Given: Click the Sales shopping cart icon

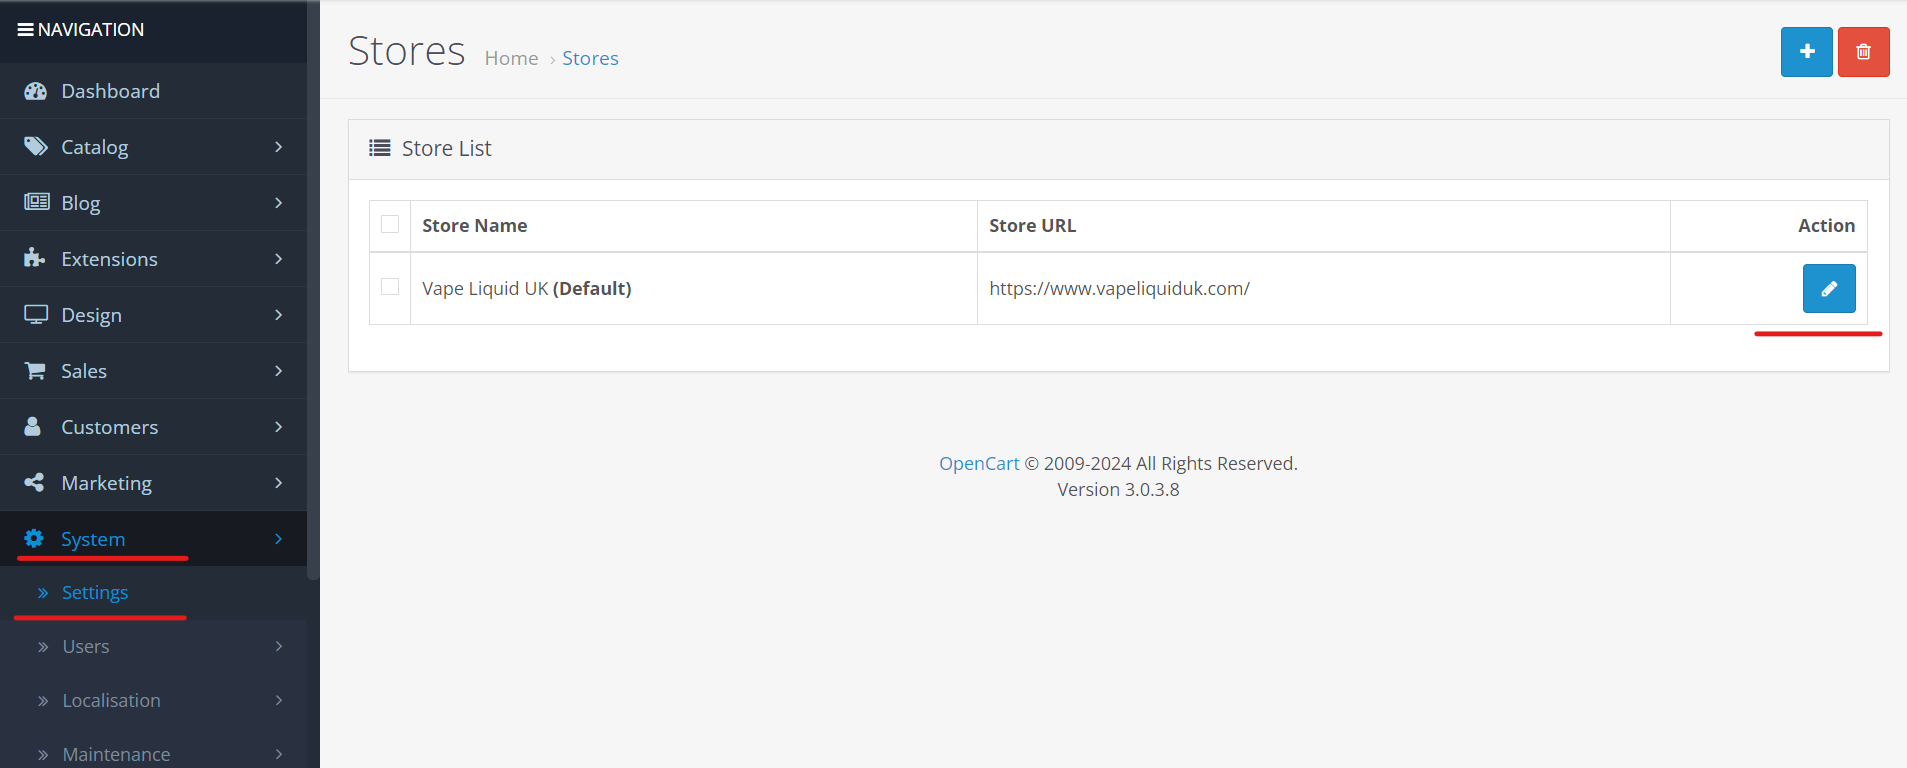Looking at the screenshot, I should pos(34,371).
